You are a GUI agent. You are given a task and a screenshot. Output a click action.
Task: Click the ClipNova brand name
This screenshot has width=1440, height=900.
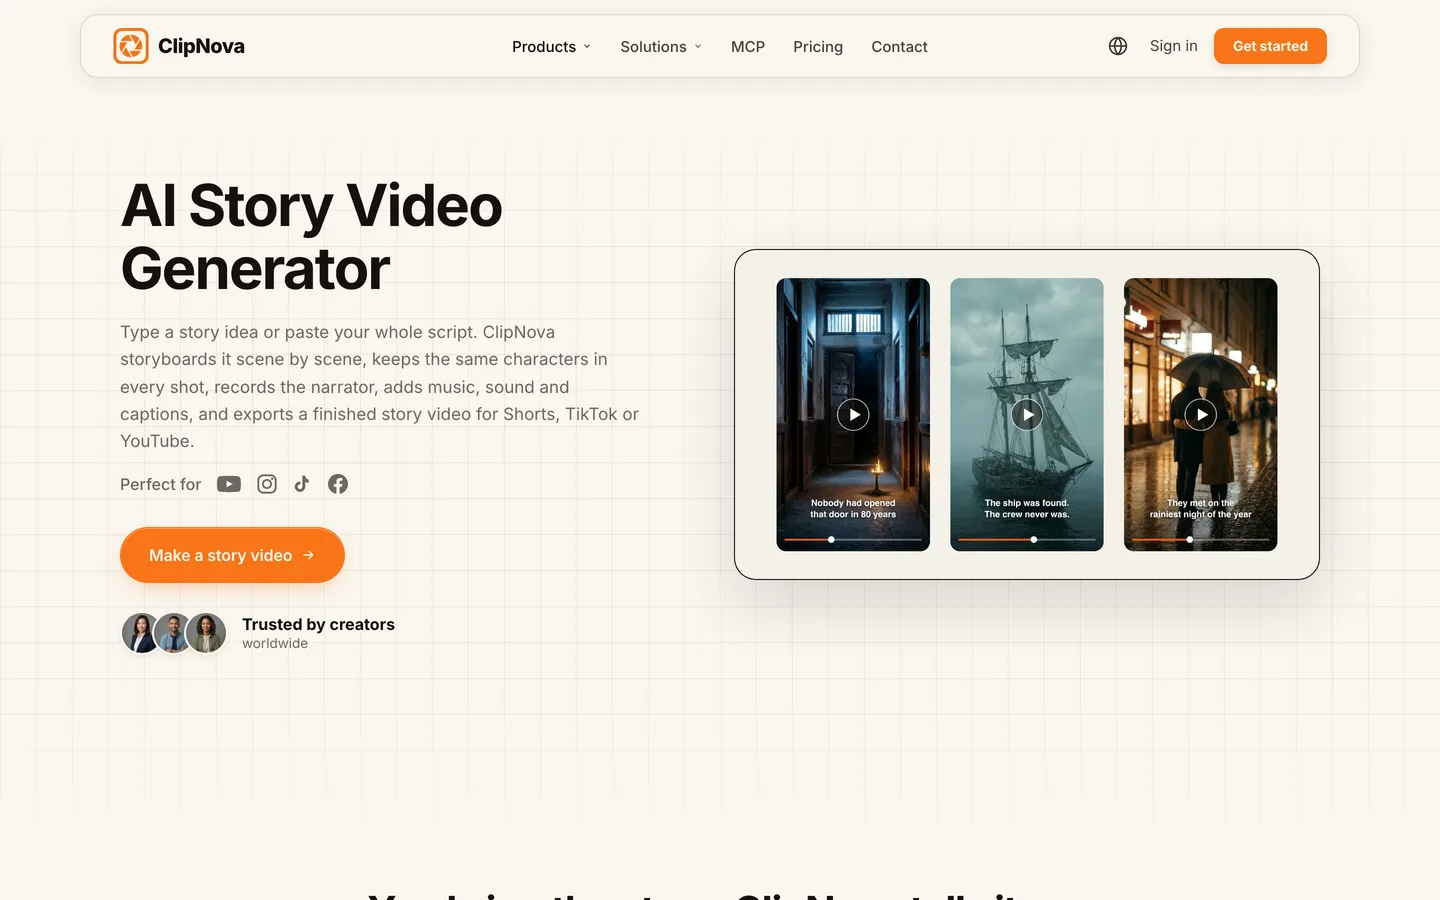coord(201,46)
